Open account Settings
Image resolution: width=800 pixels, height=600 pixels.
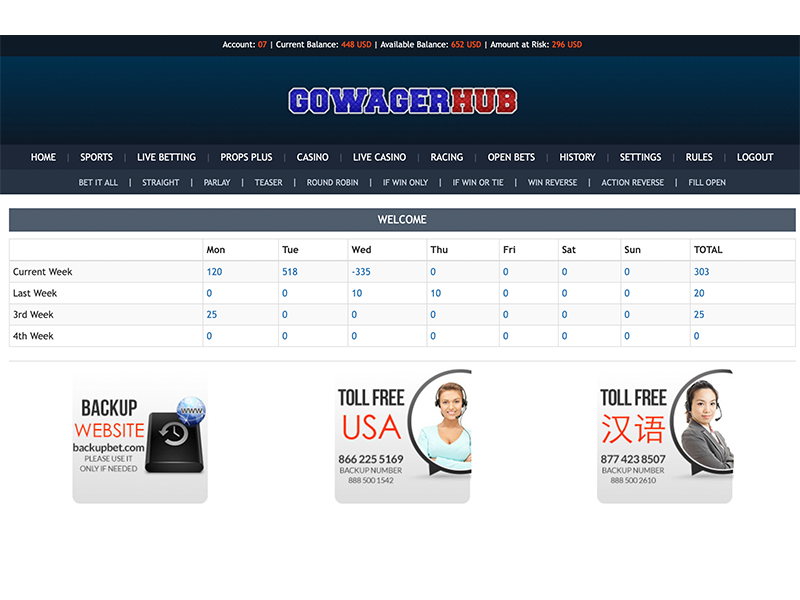coord(640,157)
